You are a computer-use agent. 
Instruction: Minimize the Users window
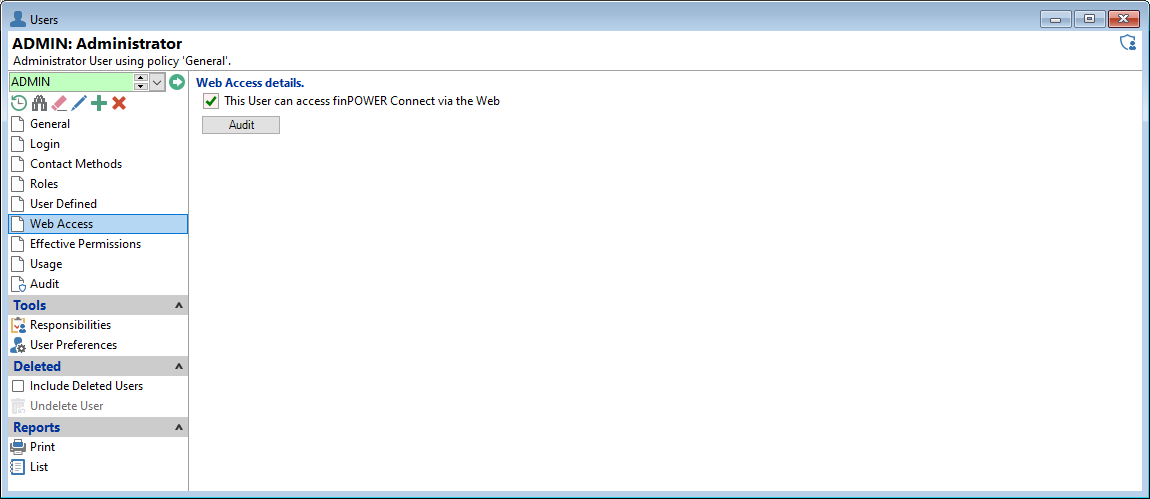pyautogui.click(x=1056, y=20)
